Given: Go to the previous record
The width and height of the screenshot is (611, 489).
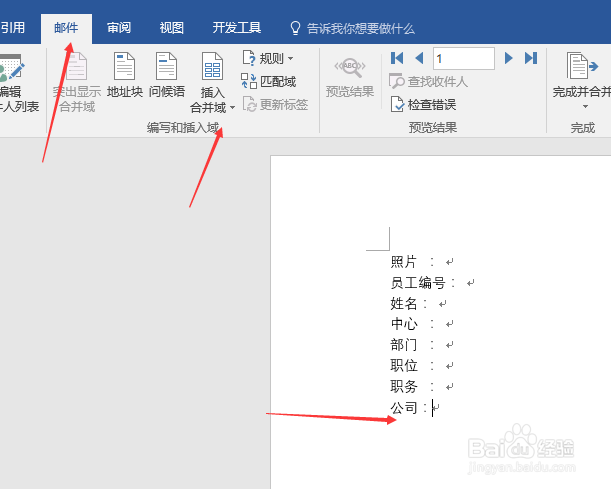Looking at the screenshot, I should tap(419, 58).
